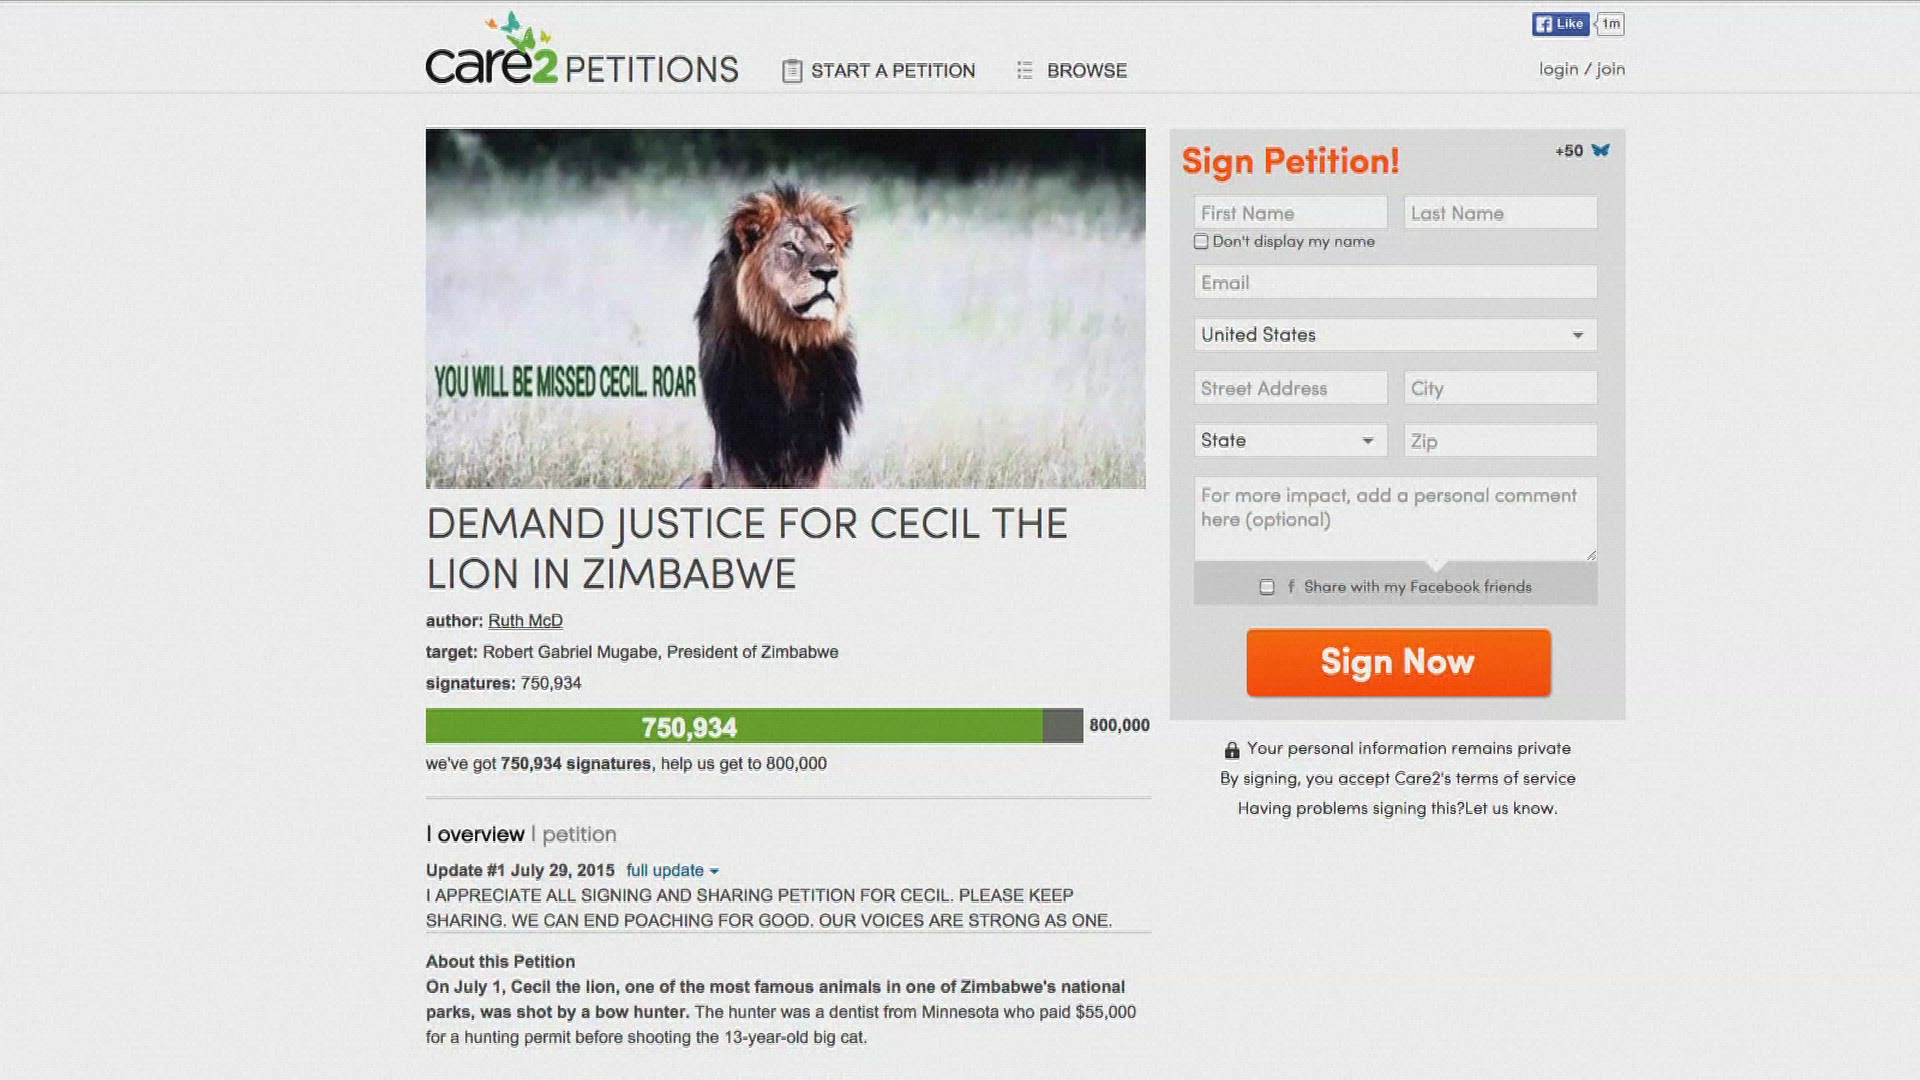Click the padlock privacy icon

point(1232,750)
